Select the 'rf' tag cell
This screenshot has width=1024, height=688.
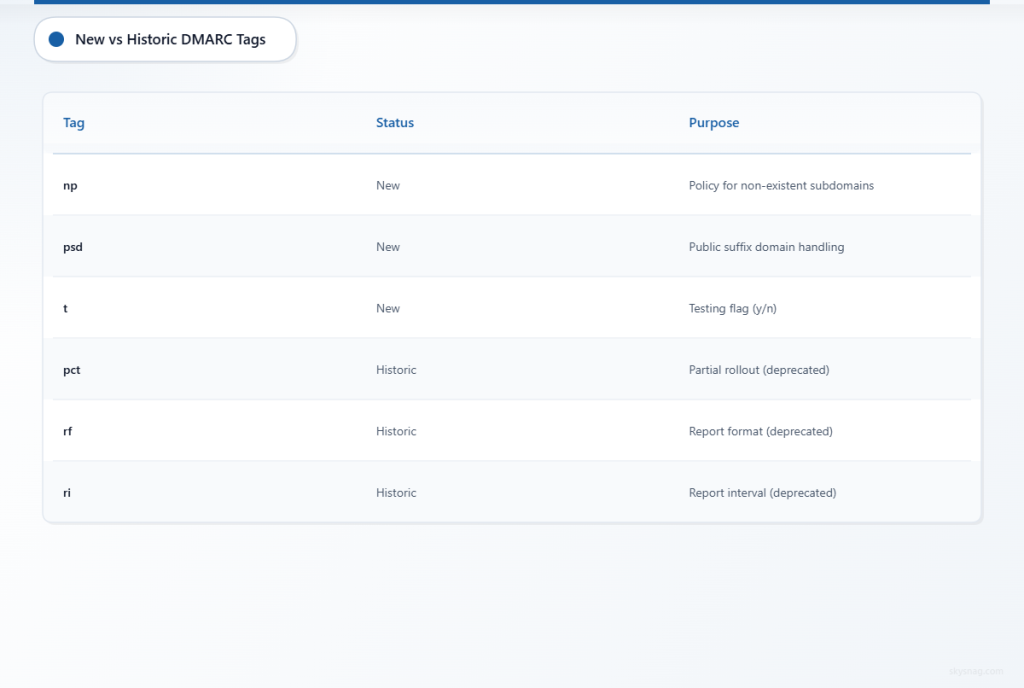click(x=67, y=431)
